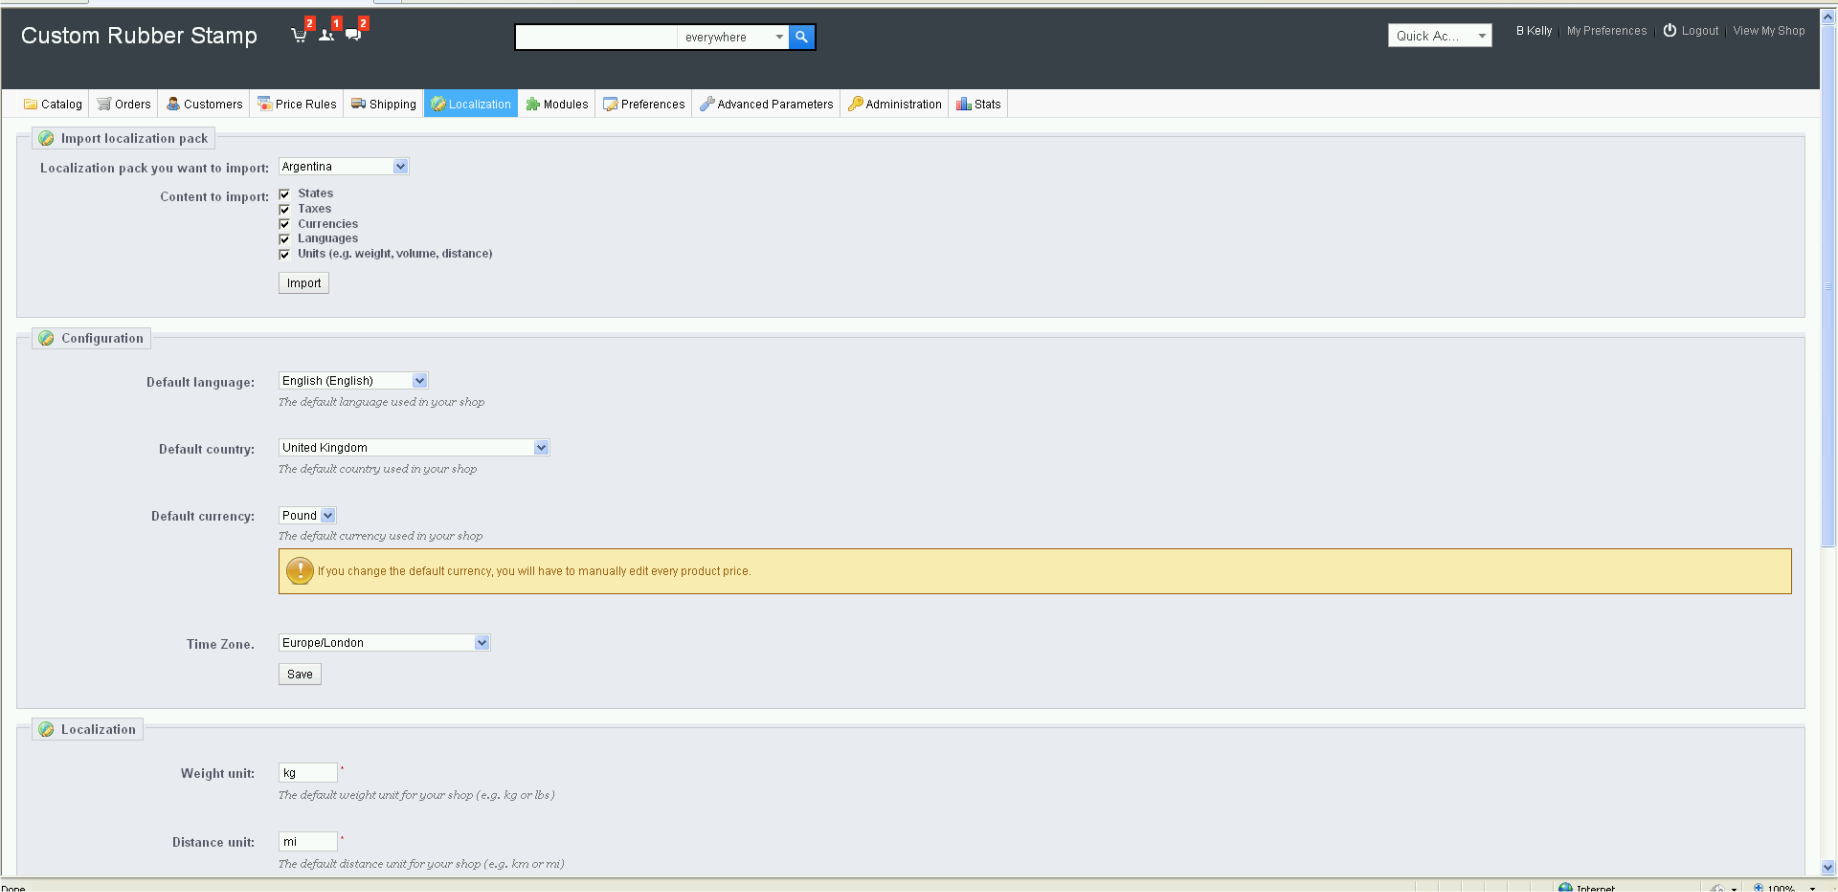Click the scrollbar up arrow
The width and height of the screenshot is (1838, 892).
click(x=1828, y=17)
